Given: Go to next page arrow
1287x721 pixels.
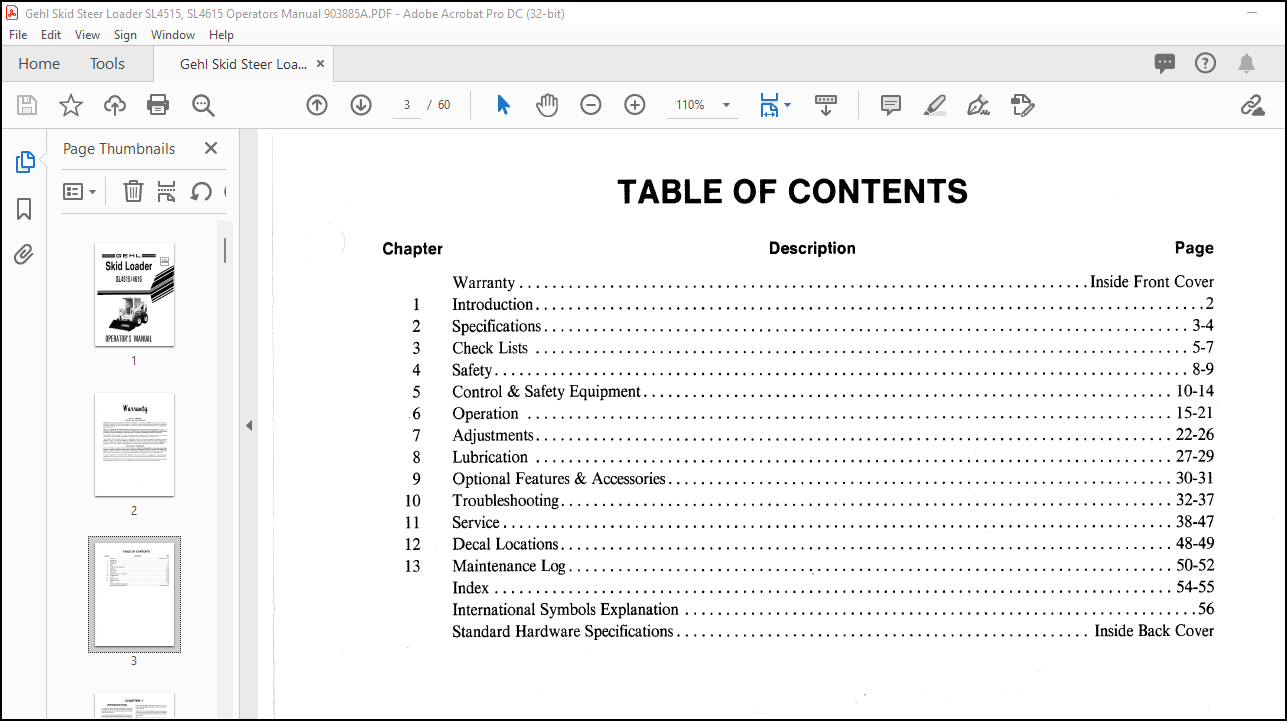Looking at the screenshot, I should point(361,105).
